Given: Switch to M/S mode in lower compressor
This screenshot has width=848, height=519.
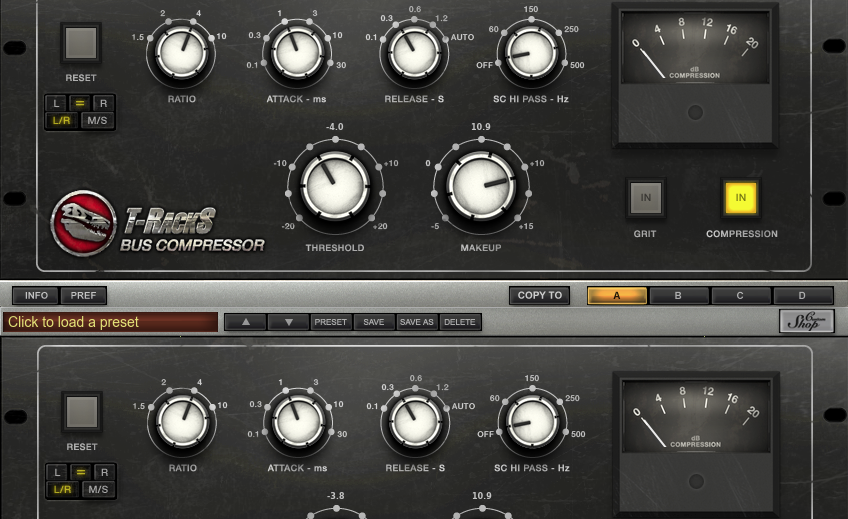Looking at the screenshot, I should (x=98, y=489).
